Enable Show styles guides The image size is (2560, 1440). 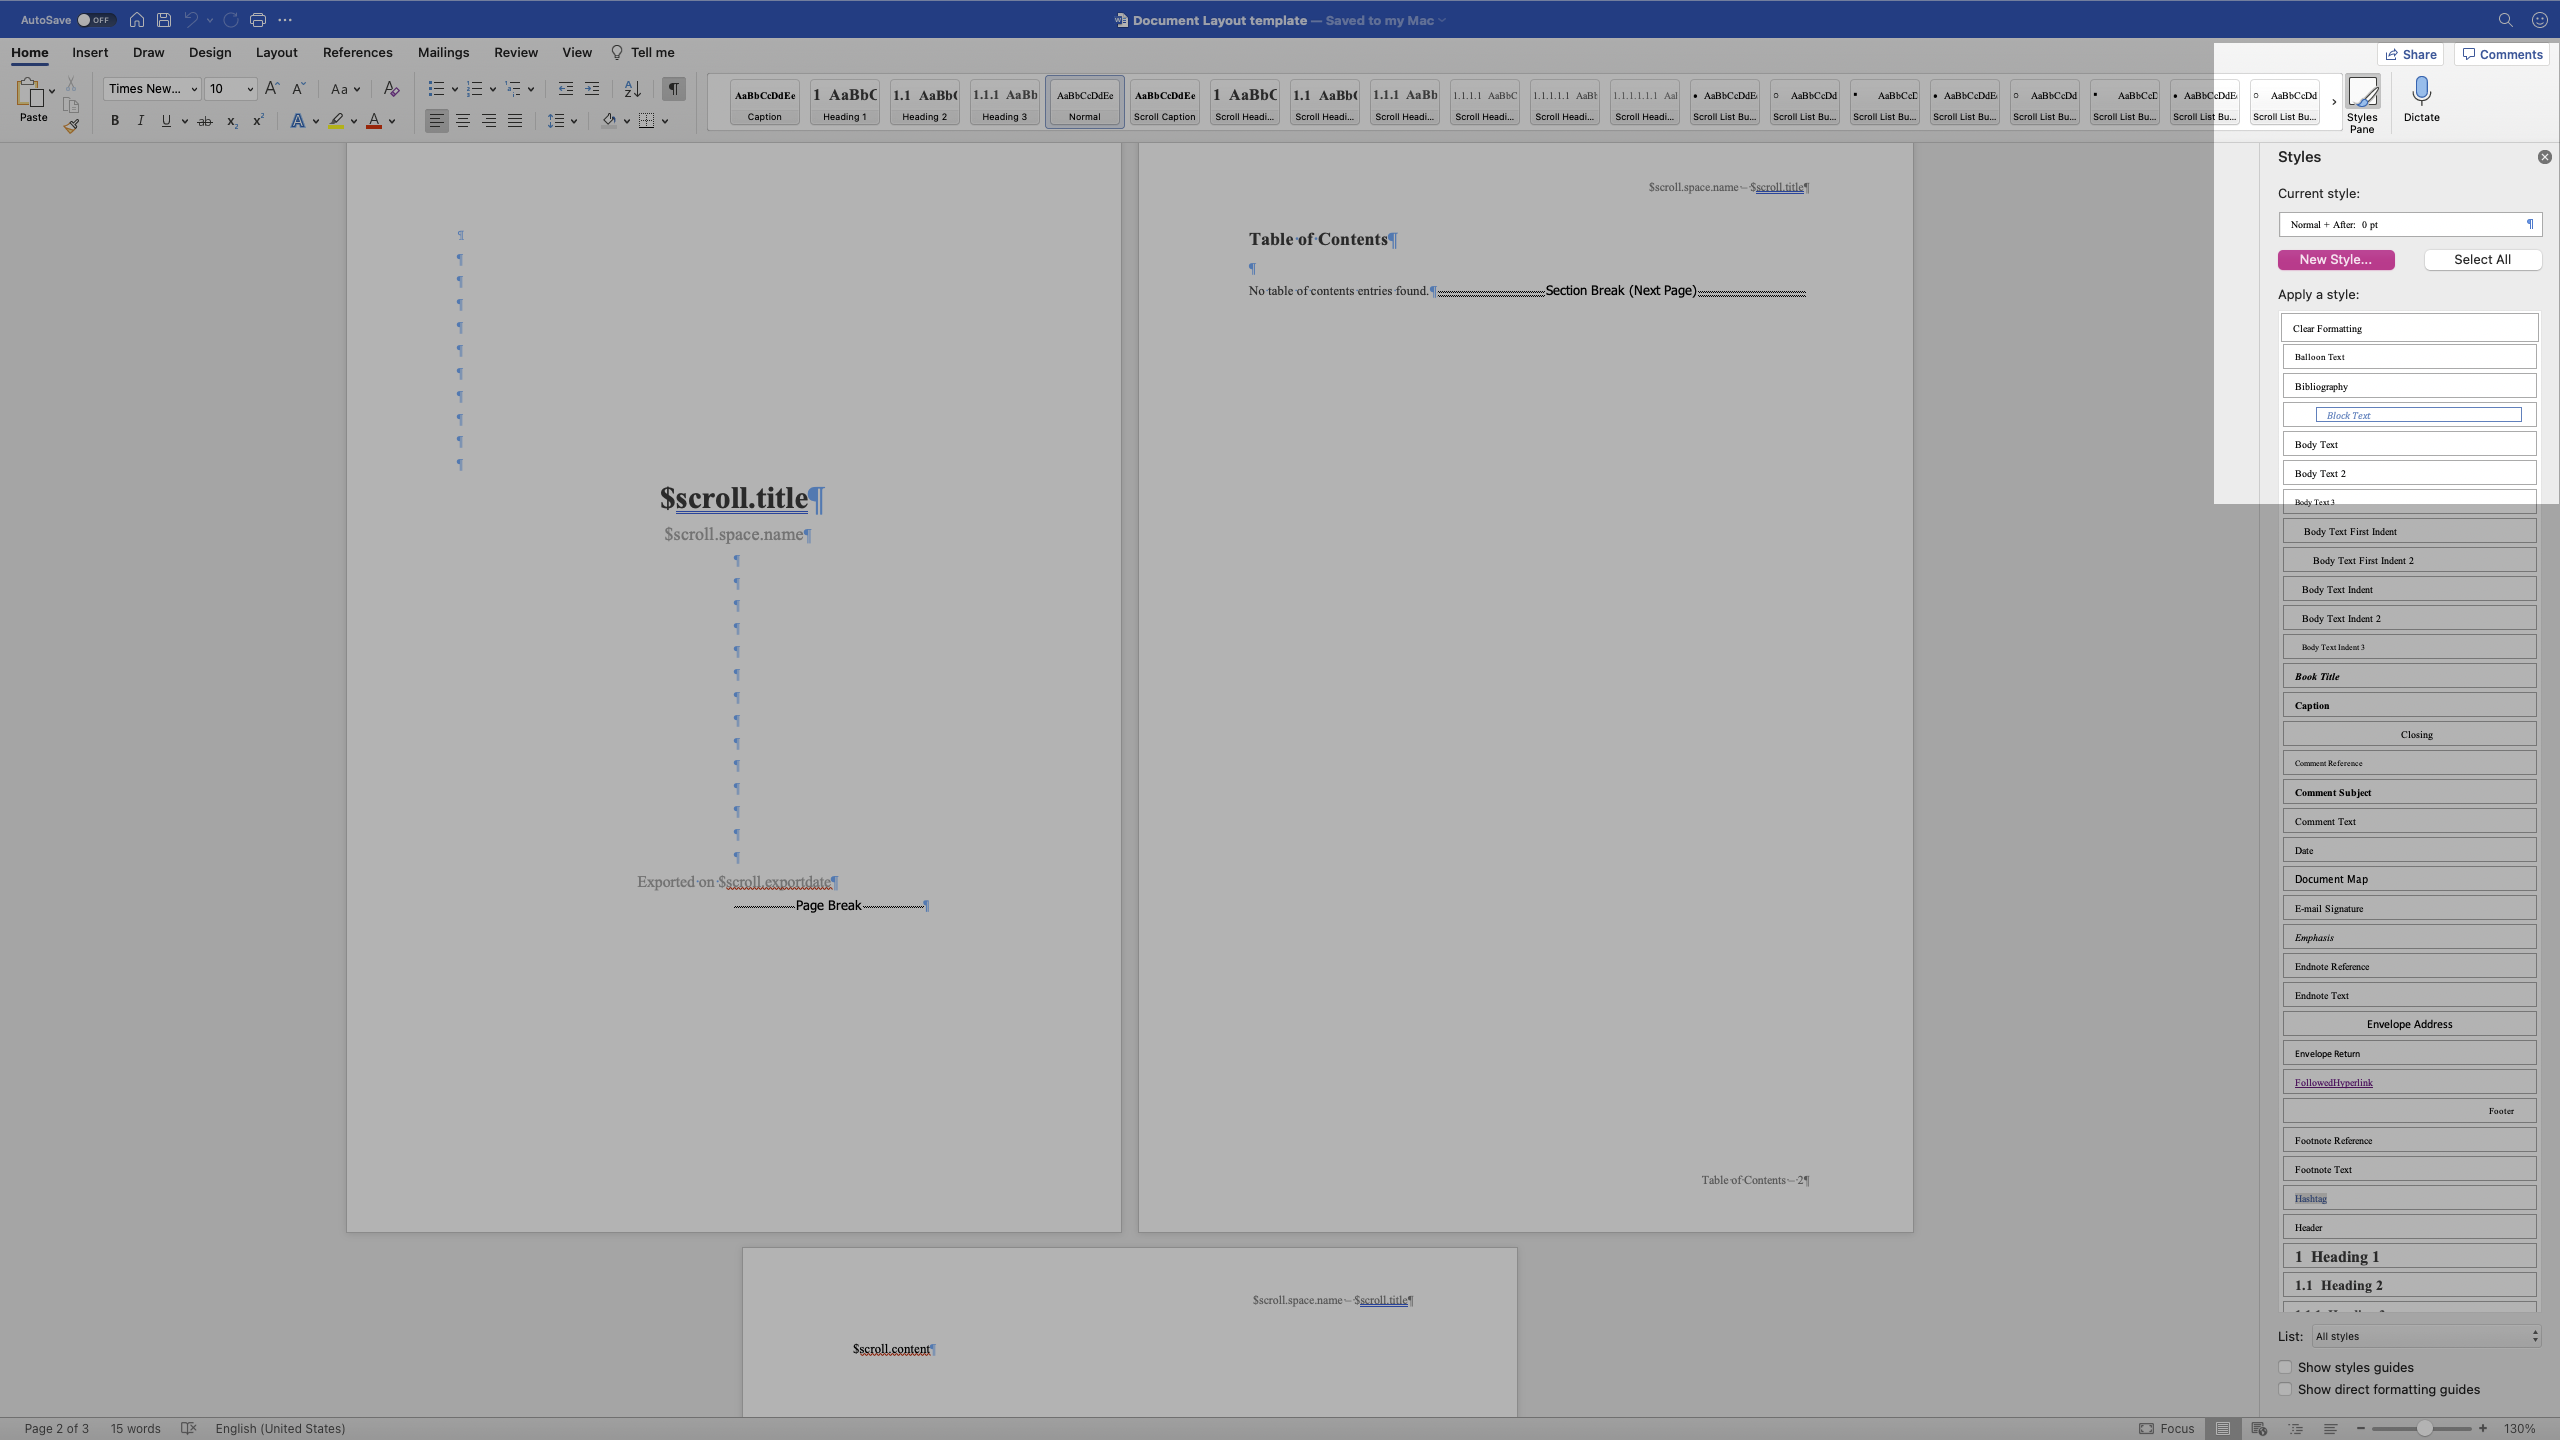tap(2286, 1367)
